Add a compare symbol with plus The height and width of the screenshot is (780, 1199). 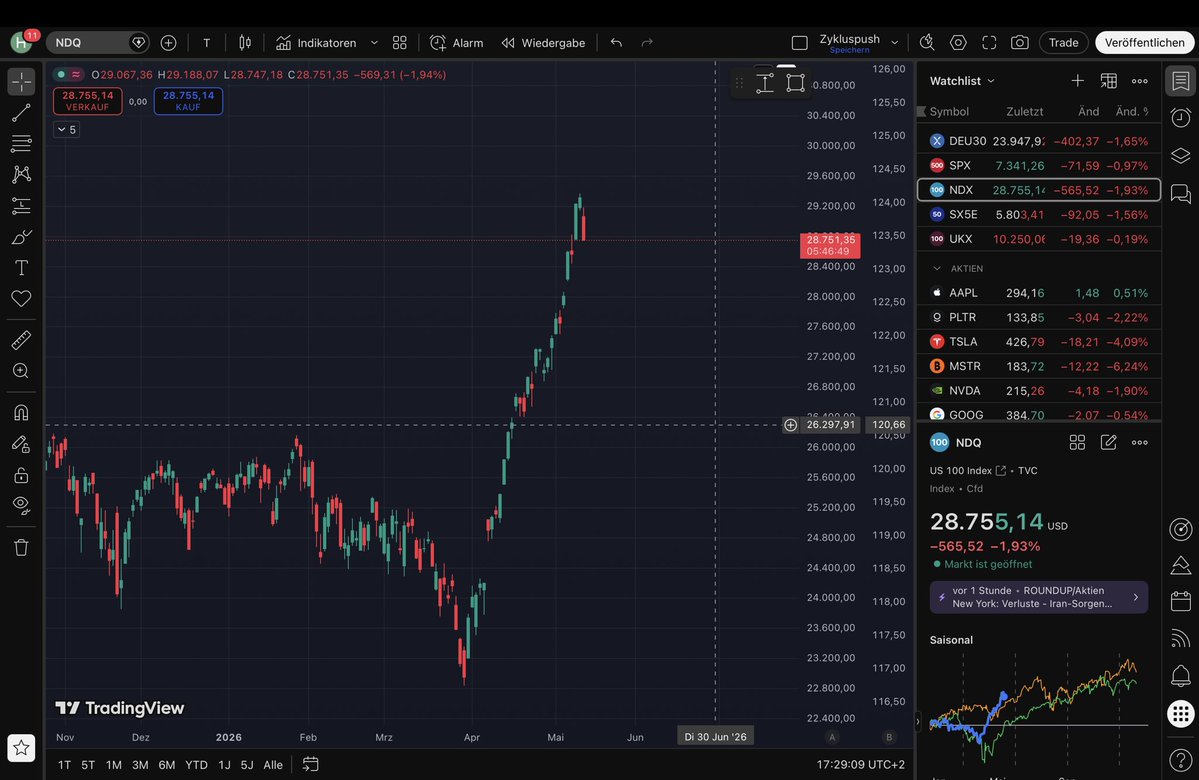[168, 43]
